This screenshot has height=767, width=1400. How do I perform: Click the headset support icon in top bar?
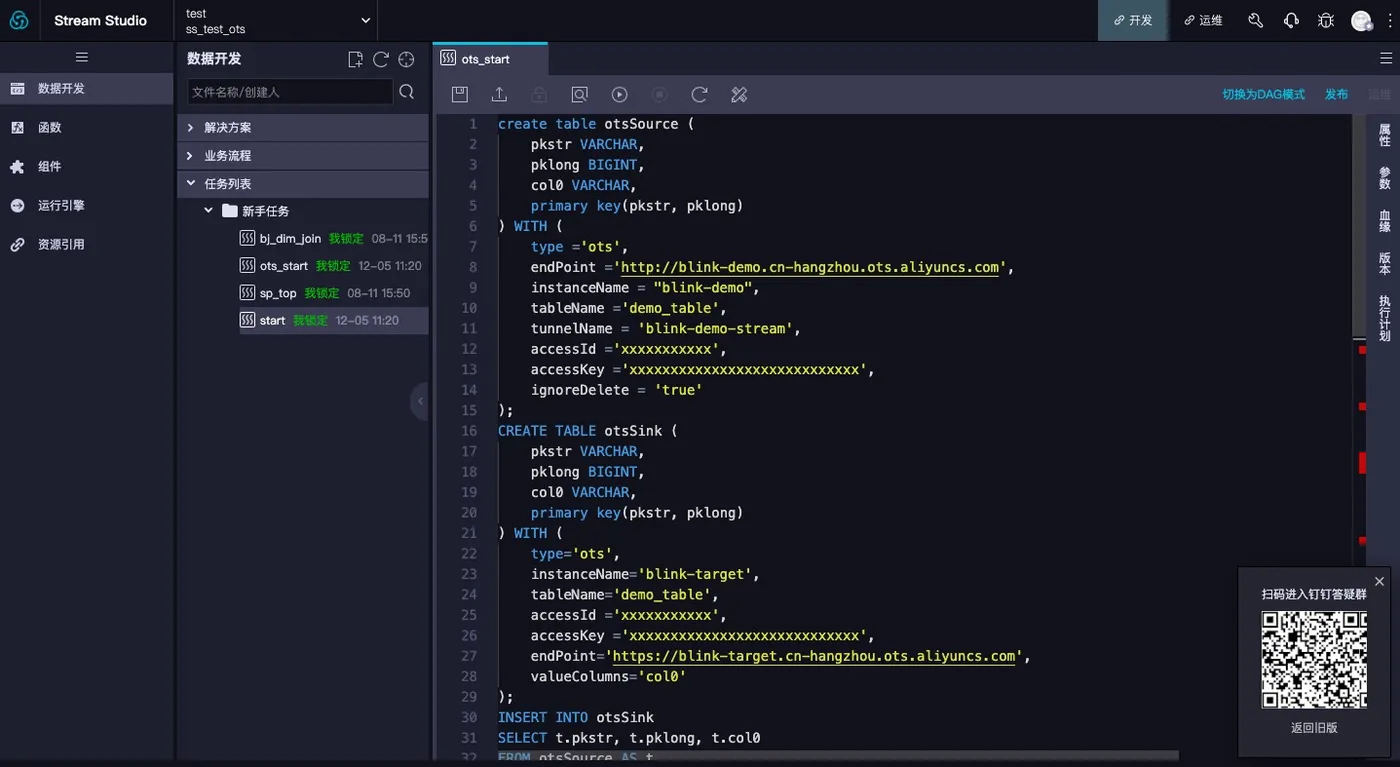click(1291, 20)
